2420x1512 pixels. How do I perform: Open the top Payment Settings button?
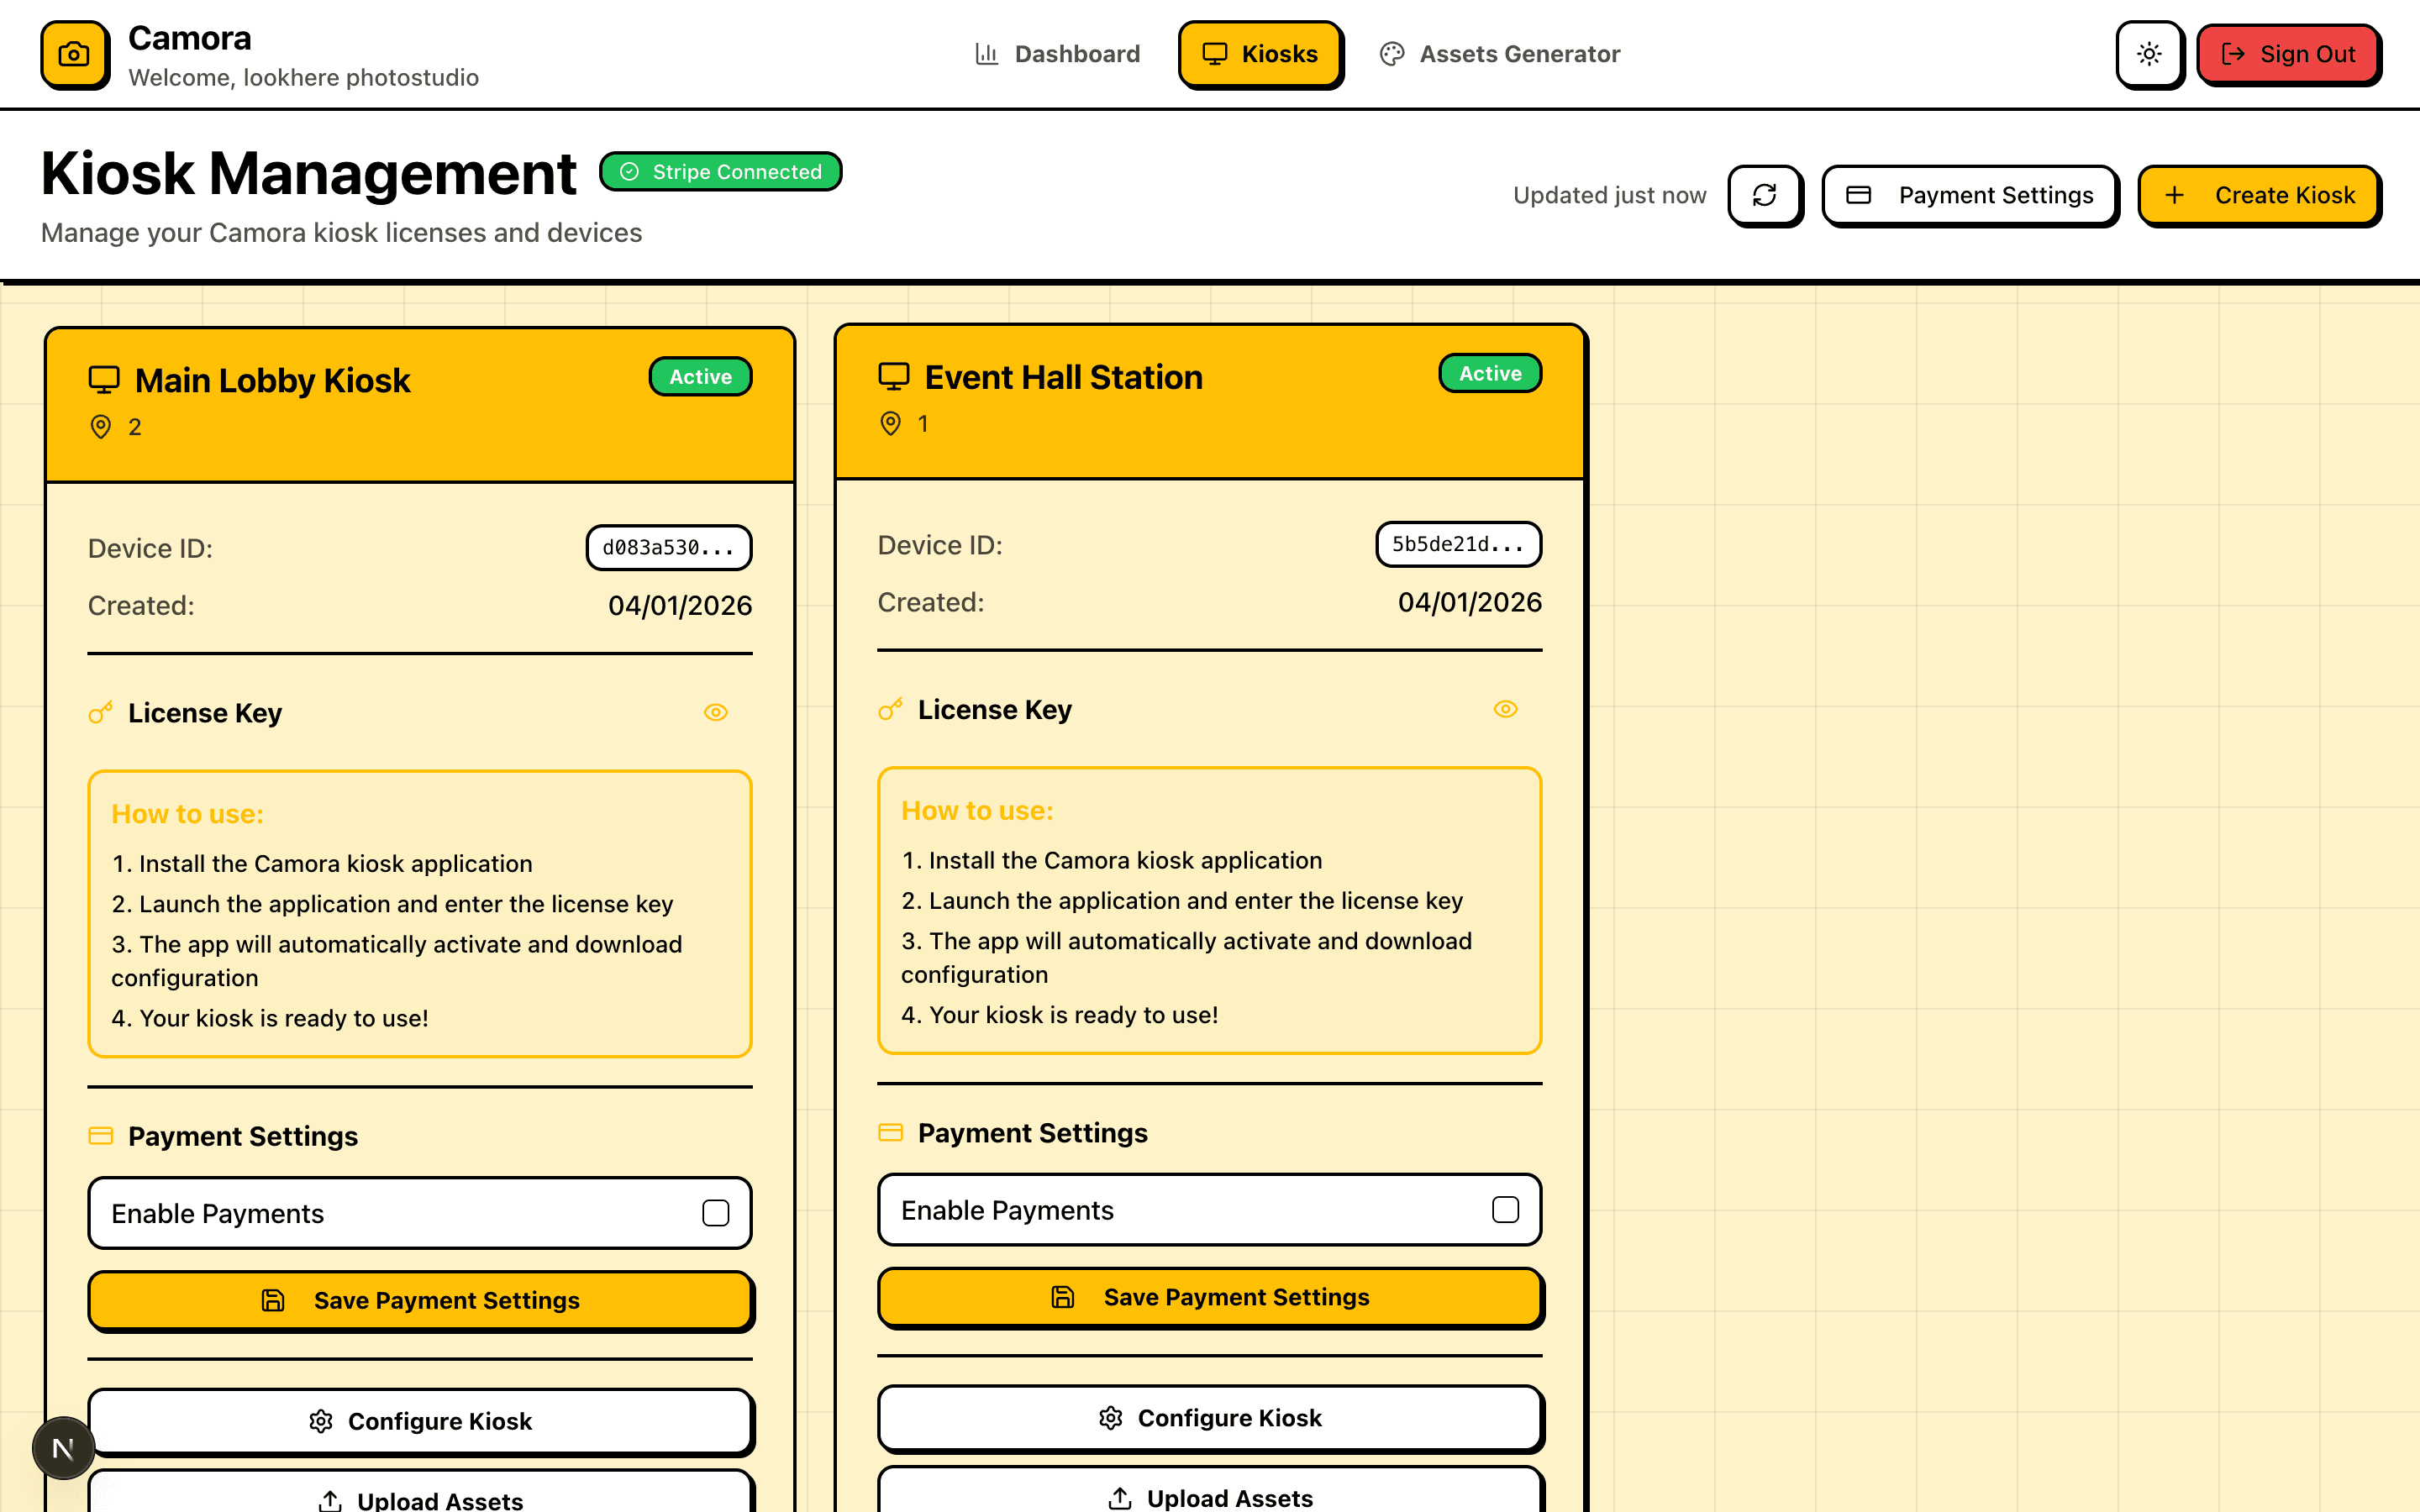[1969, 195]
